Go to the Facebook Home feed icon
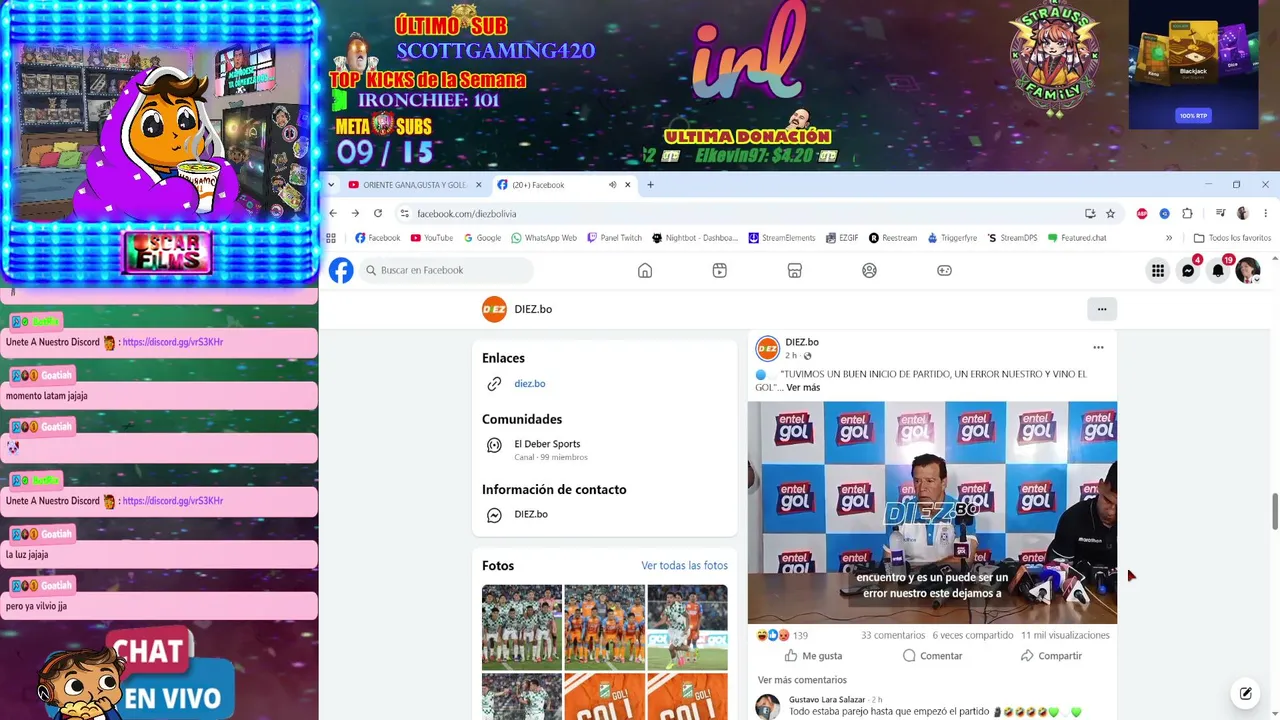Screen dimensions: 1280x720 [x=645, y=270]
